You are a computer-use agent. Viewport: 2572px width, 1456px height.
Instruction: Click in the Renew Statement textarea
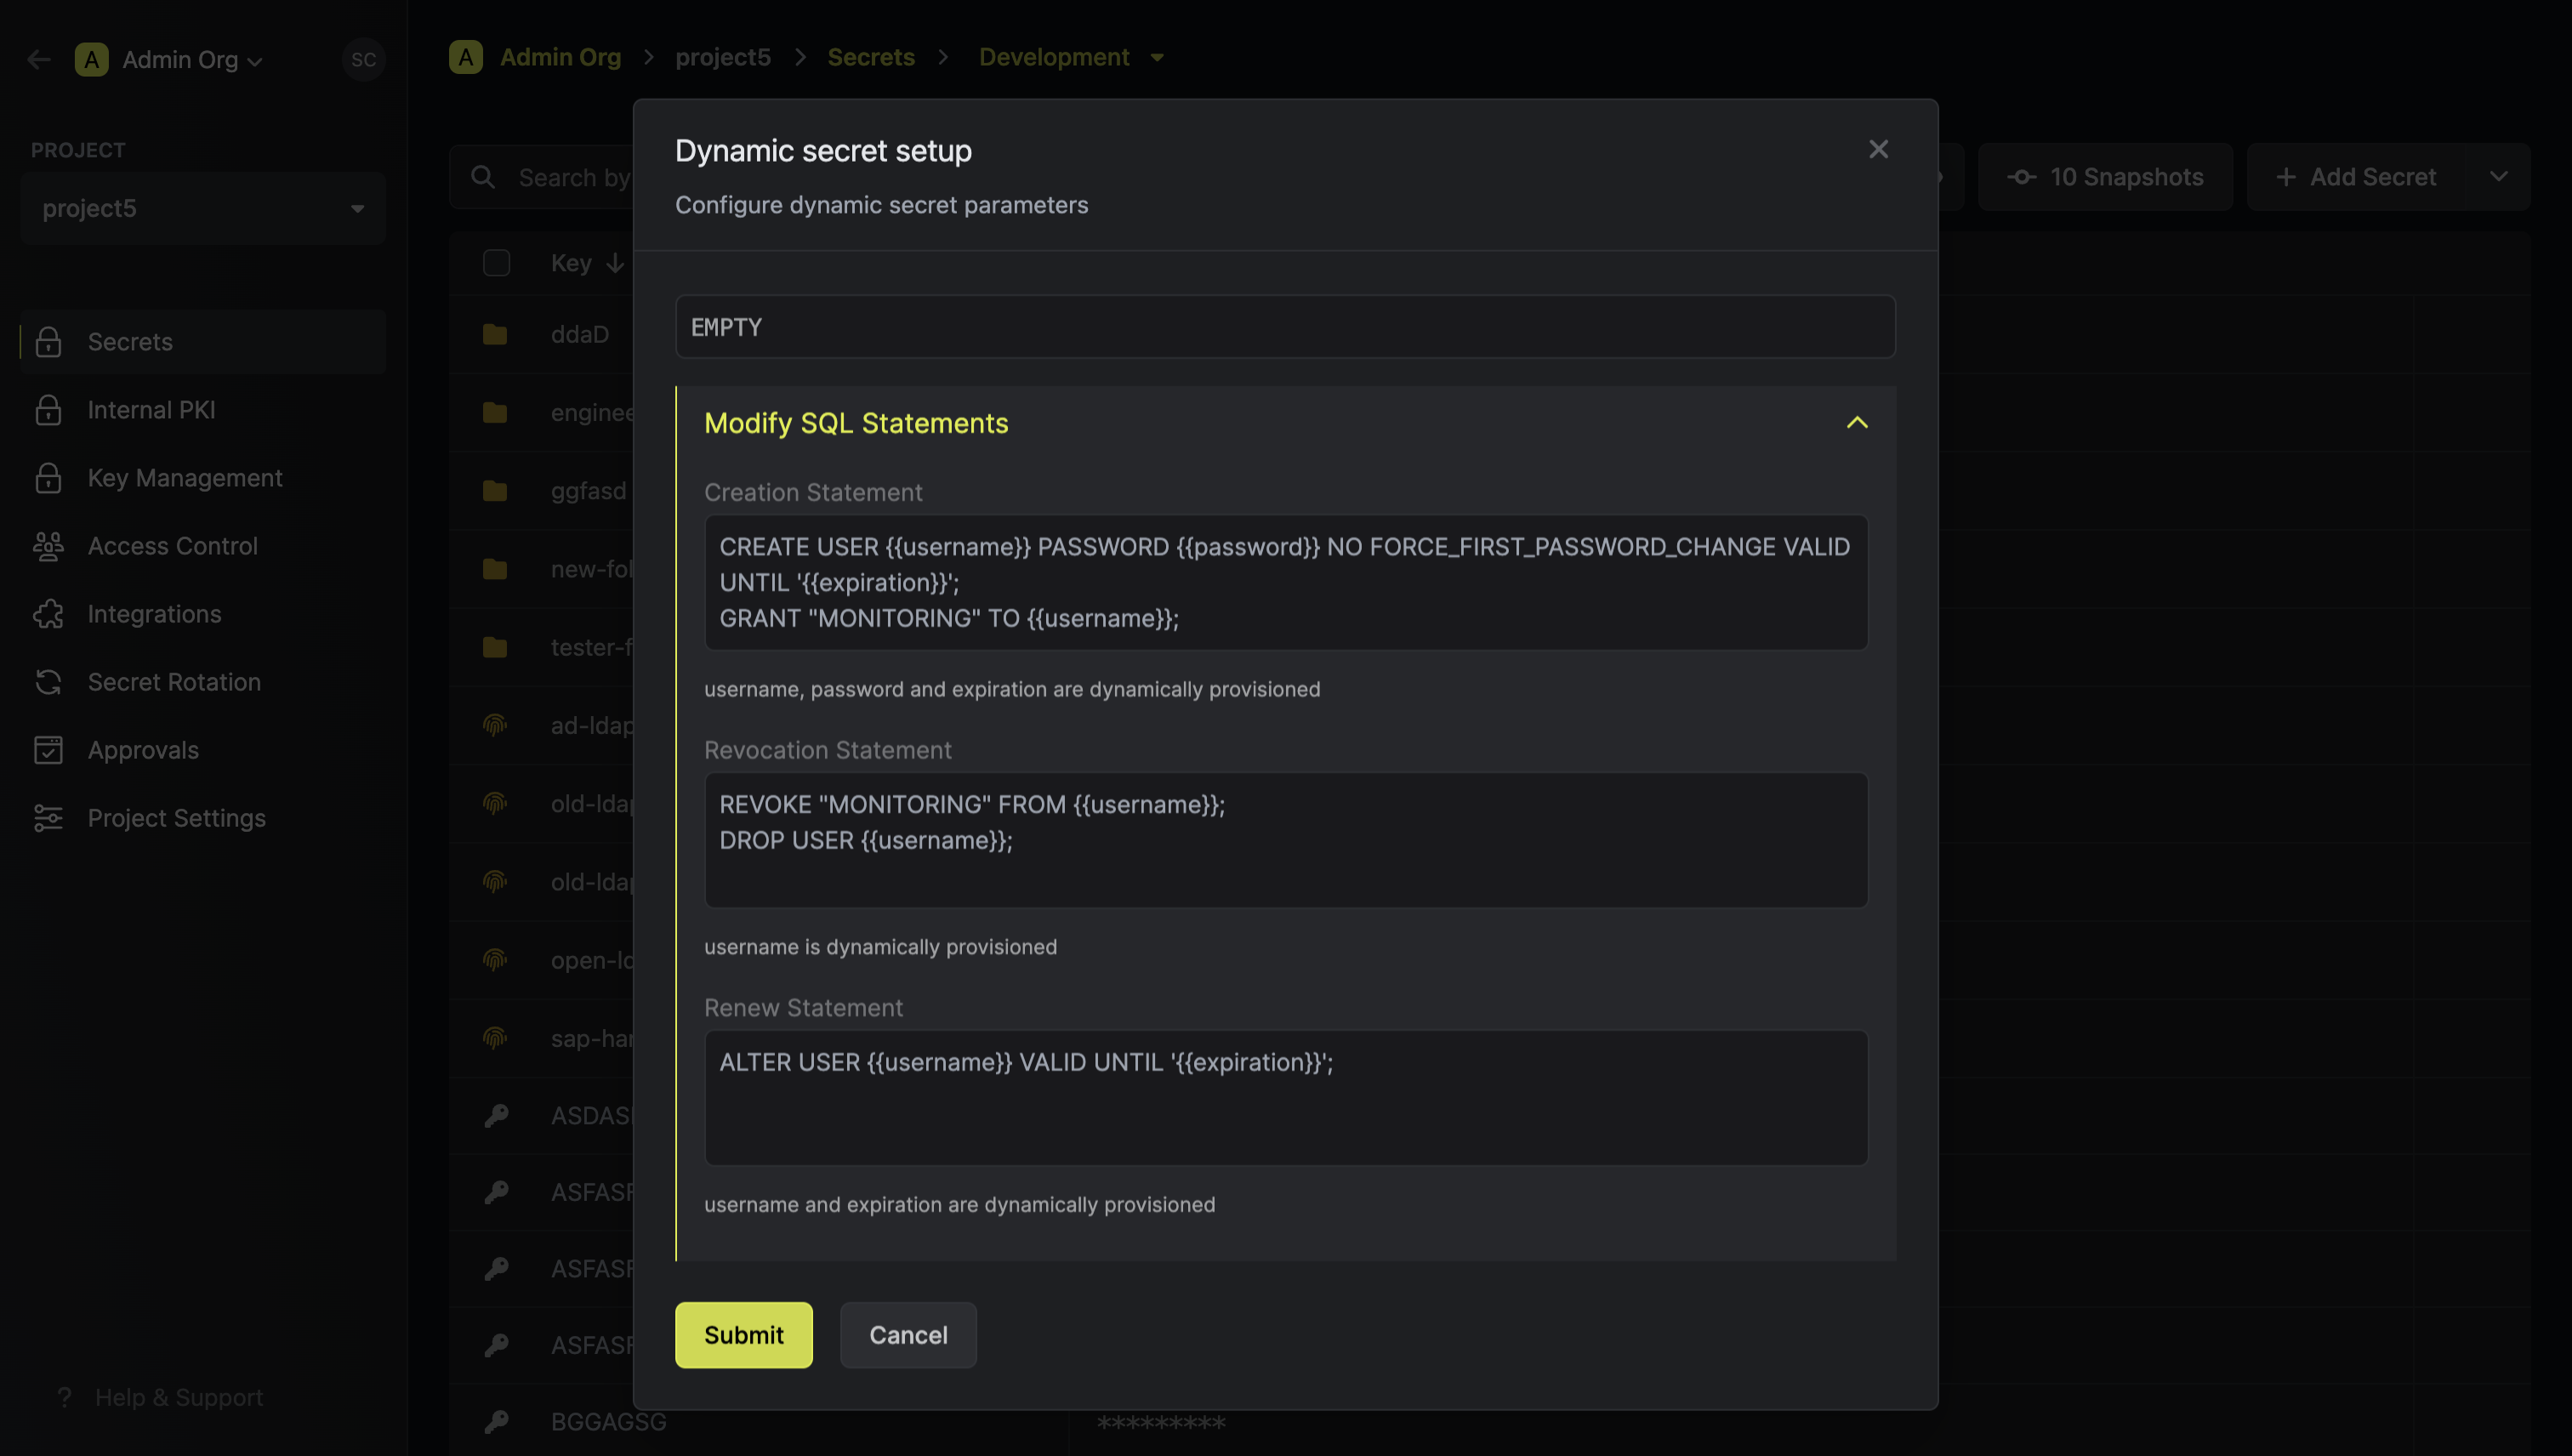pos(1286,1097)
